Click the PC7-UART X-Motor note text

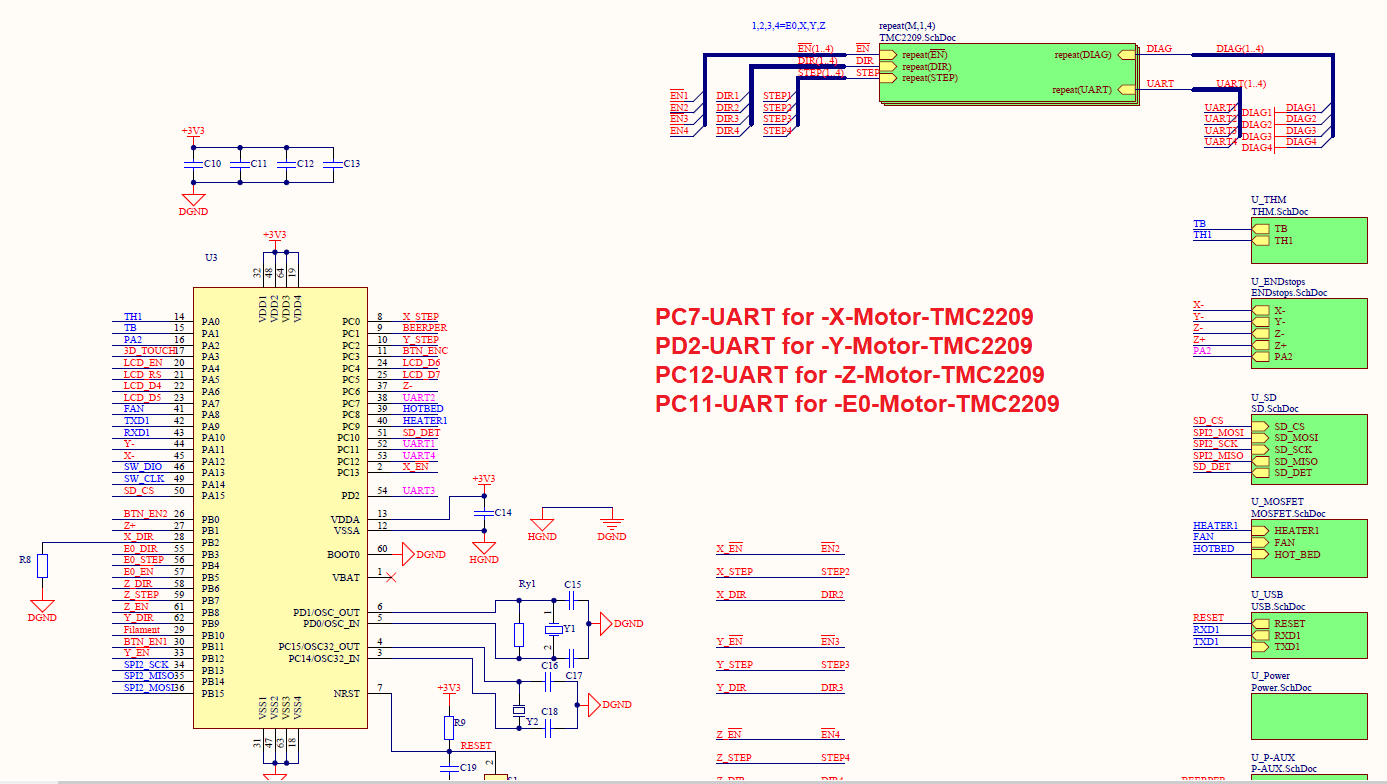(x=844, y=317)
